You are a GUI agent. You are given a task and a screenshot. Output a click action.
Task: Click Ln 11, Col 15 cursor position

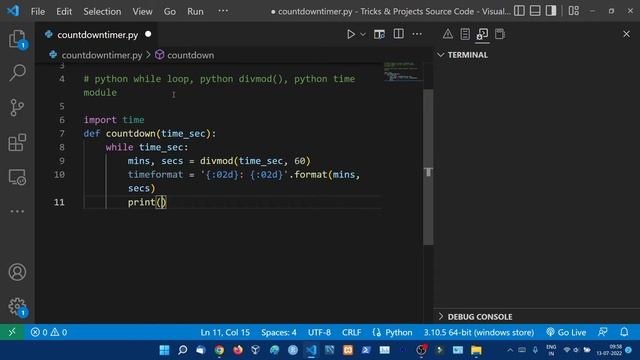[x=225, y=332]
